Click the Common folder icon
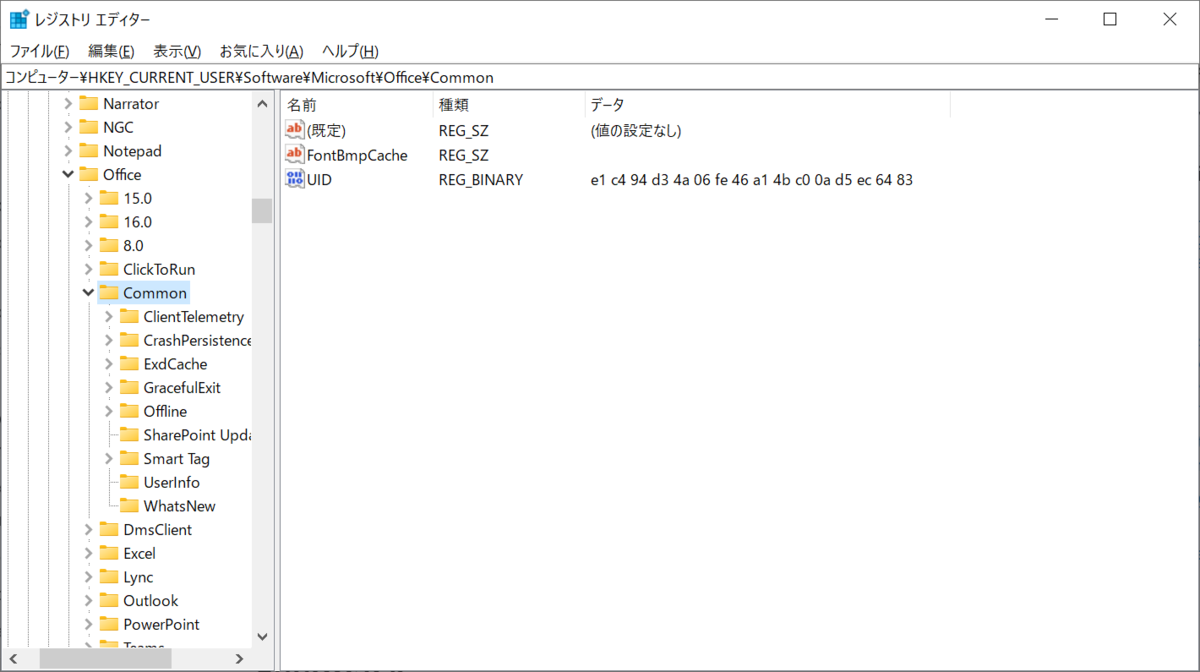 pyautogui.click(x=108, y=293)
